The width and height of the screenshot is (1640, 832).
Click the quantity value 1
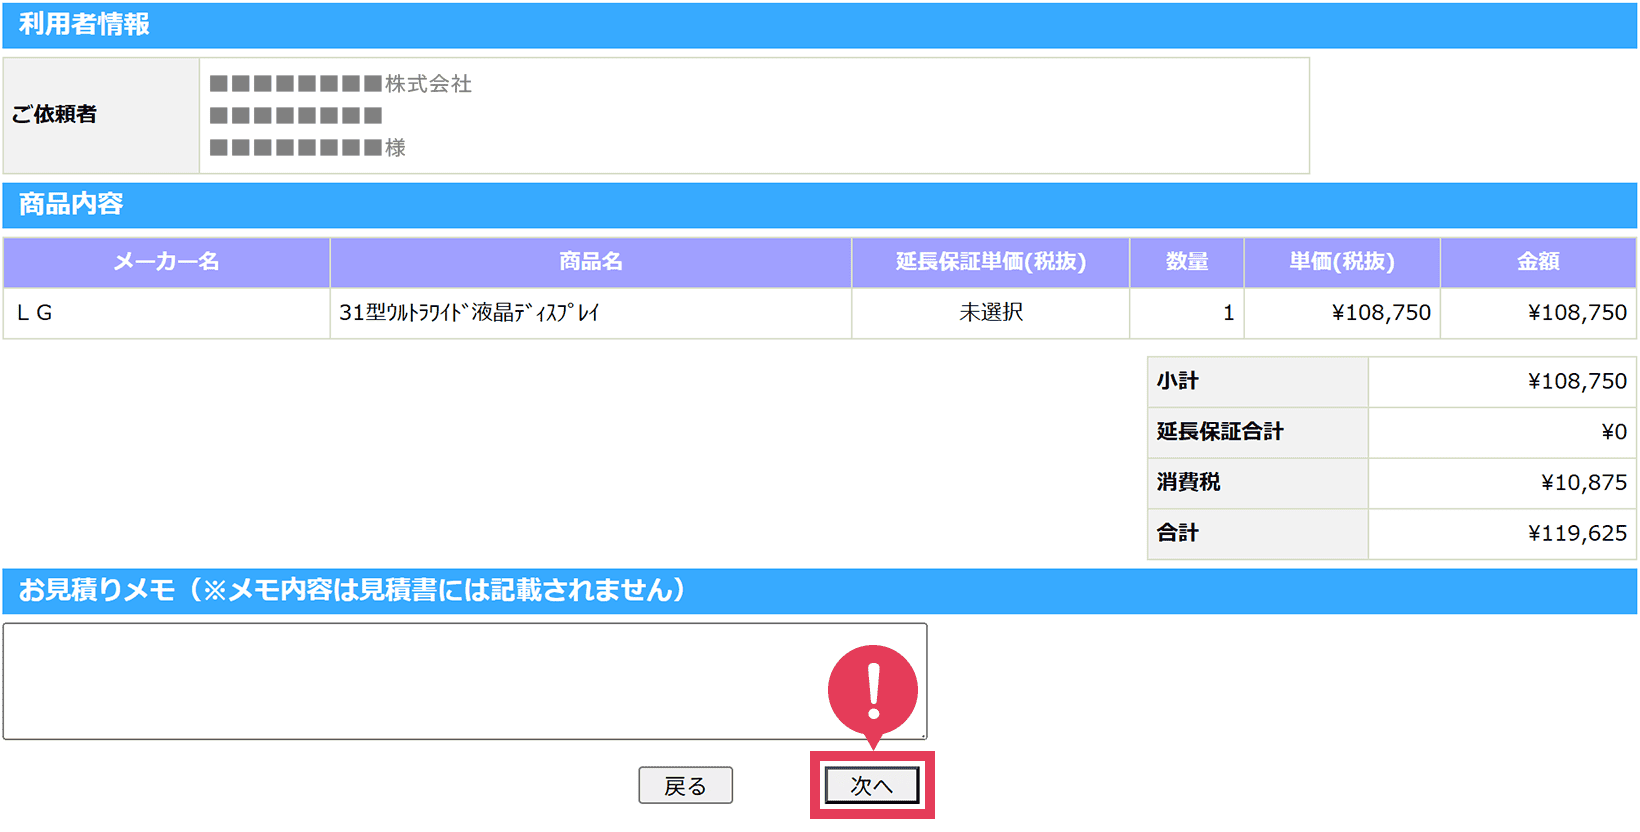[x=1228, y=313]
